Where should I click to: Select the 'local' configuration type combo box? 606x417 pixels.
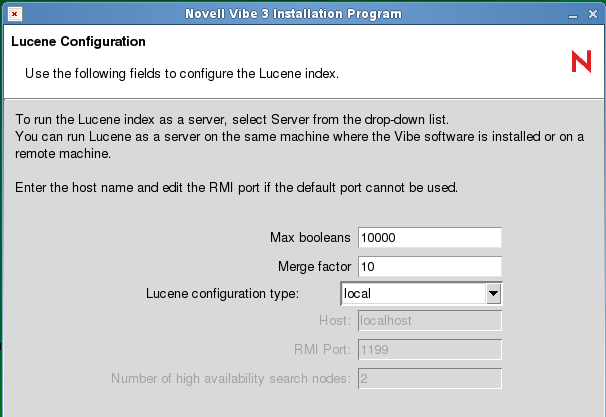pos(412,294)
